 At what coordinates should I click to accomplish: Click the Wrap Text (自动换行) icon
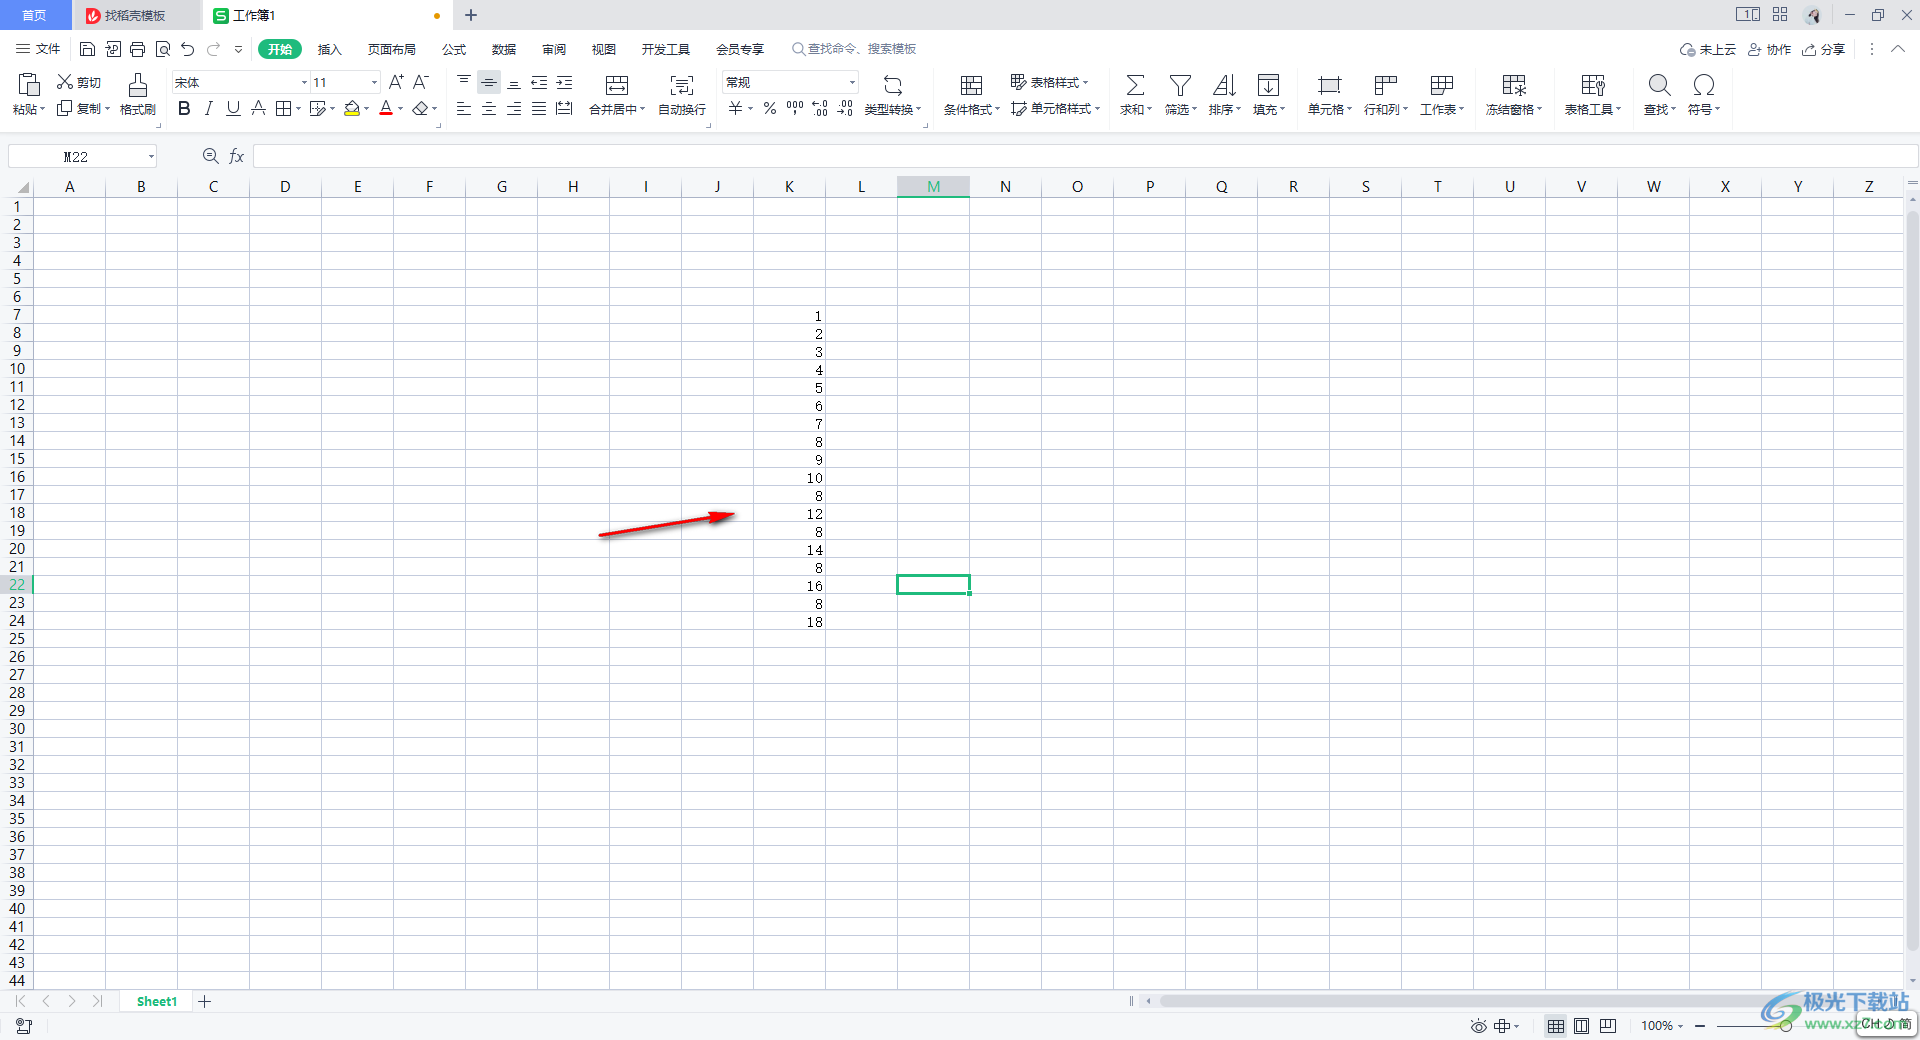tap(682, 85)
